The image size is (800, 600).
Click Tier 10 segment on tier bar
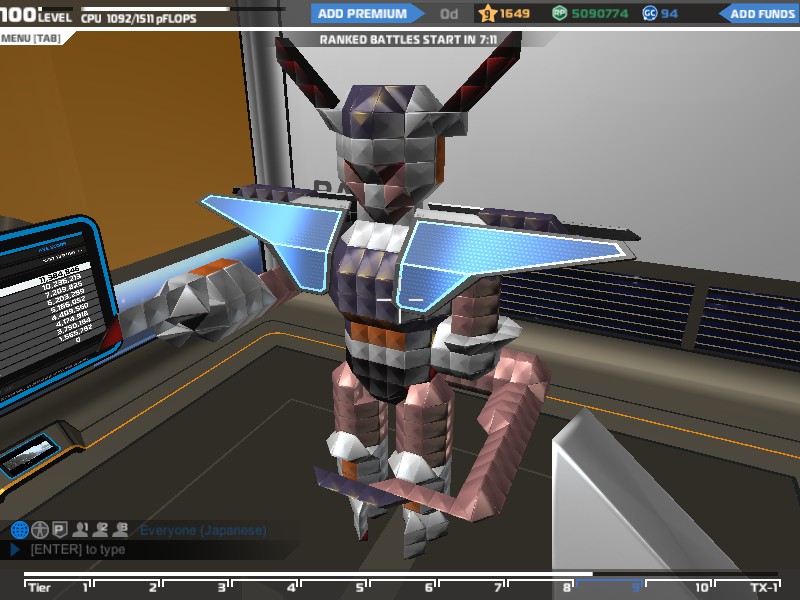pos(678,587)
